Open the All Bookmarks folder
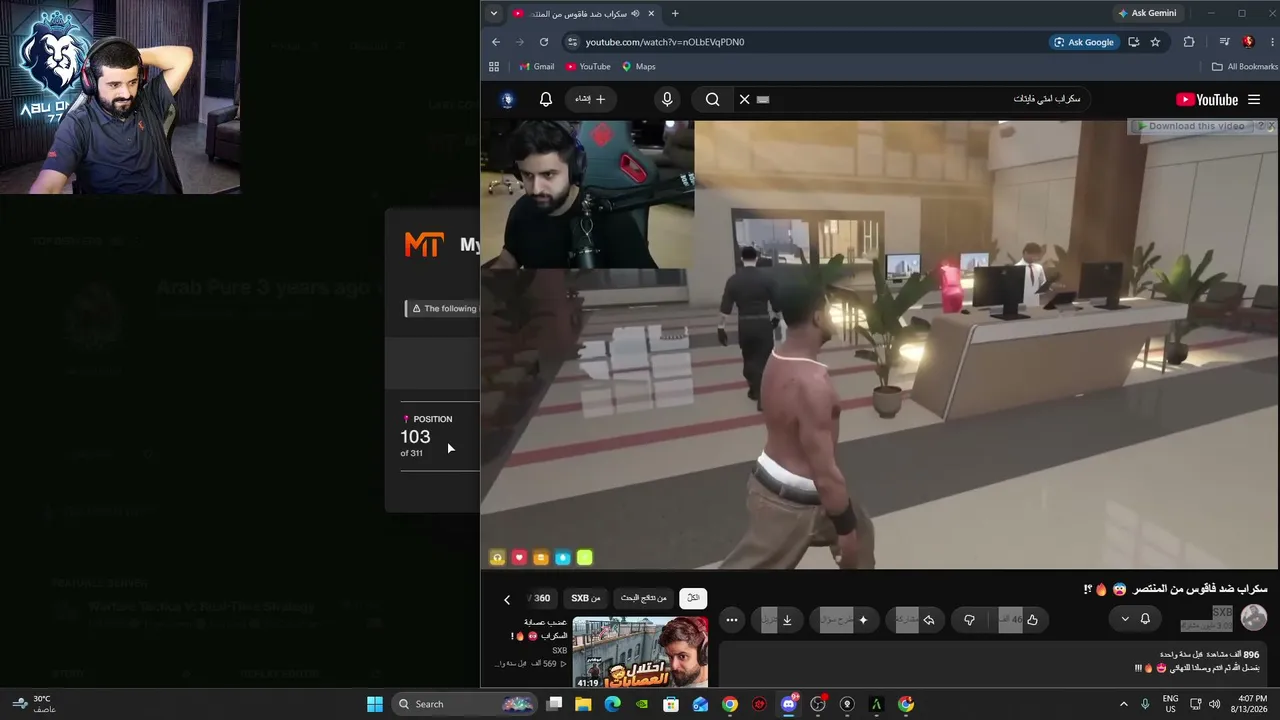Image resolution: width=1280 pixels, height=720 pixels. (1244, 67)
